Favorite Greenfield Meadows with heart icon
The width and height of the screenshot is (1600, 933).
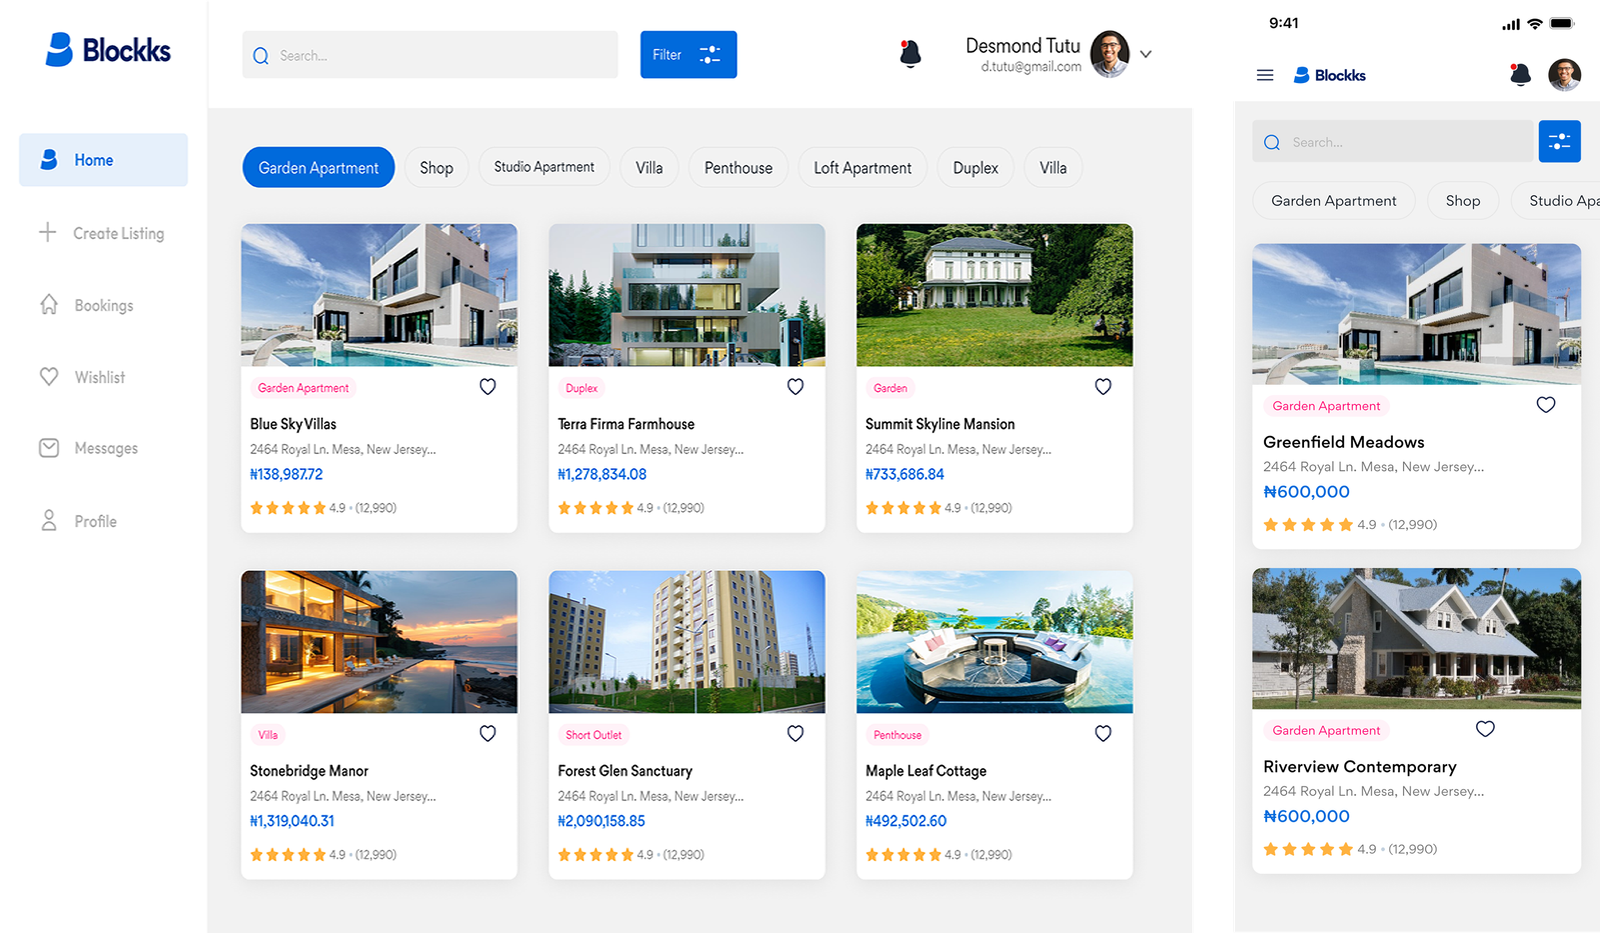tap(1546, 404)
